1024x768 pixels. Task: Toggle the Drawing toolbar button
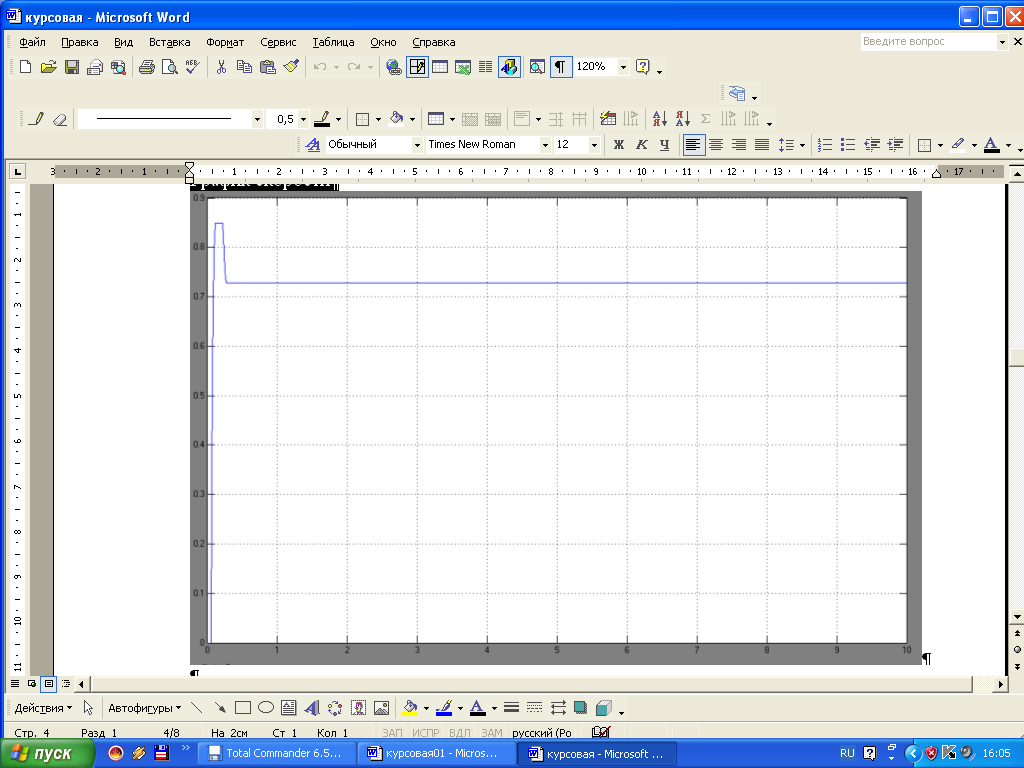tap(509, 67)
